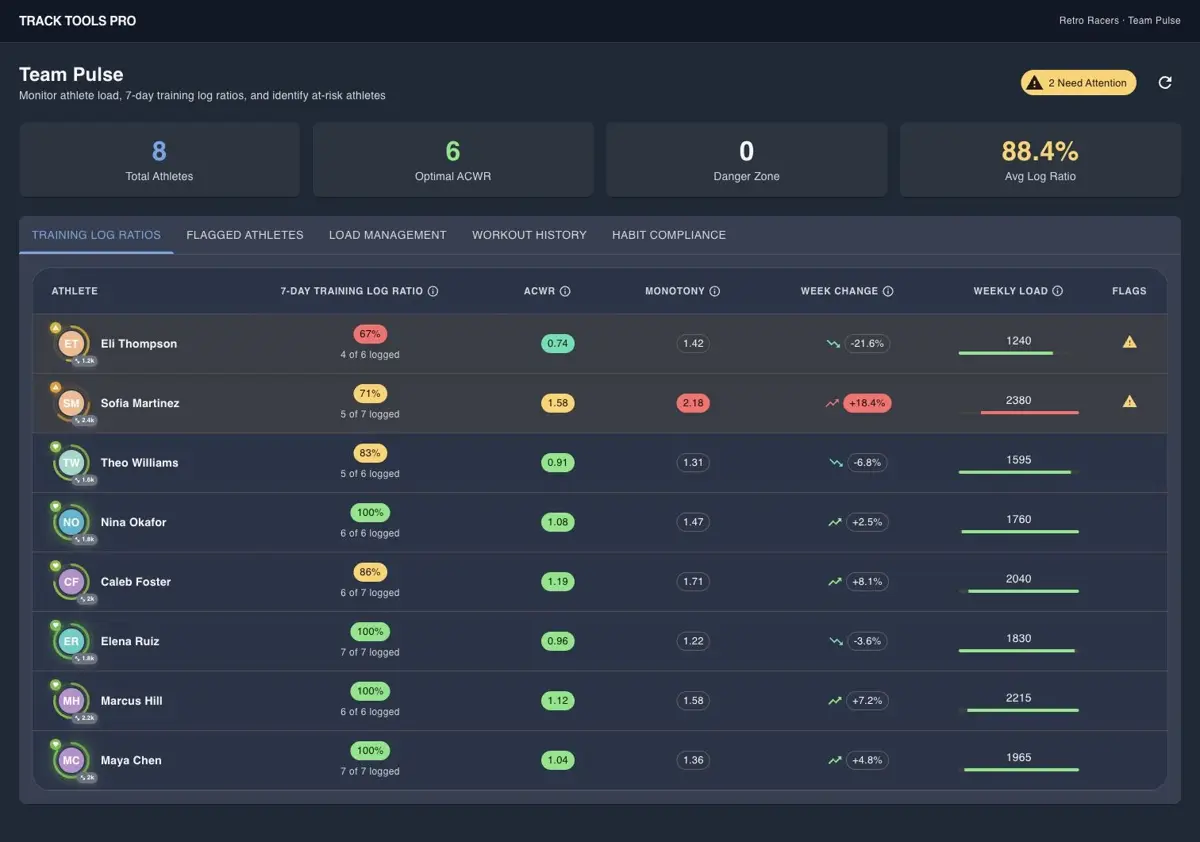Click Caleb Foster's 86% log ratio badge
This screenshot has width=1200, height=842.
[x=370, y=572]
